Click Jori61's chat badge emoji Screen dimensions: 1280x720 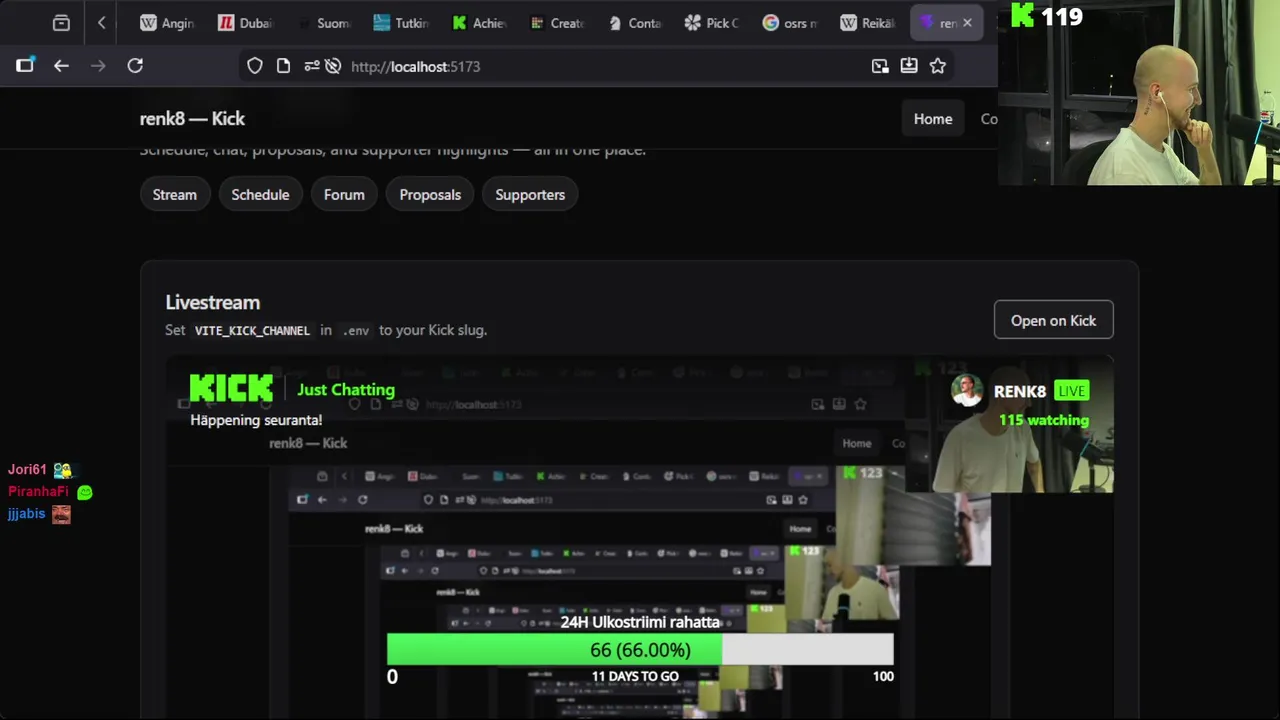pyautogui.click(x=63, y=470)
